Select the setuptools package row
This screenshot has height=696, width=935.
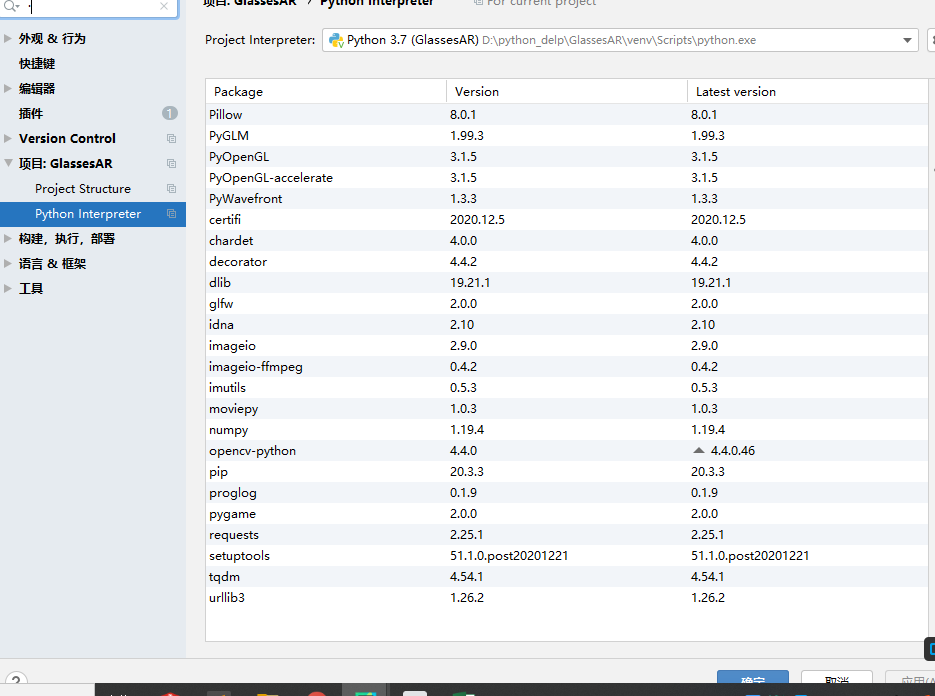pyautogui.click(x=567, y=556)
